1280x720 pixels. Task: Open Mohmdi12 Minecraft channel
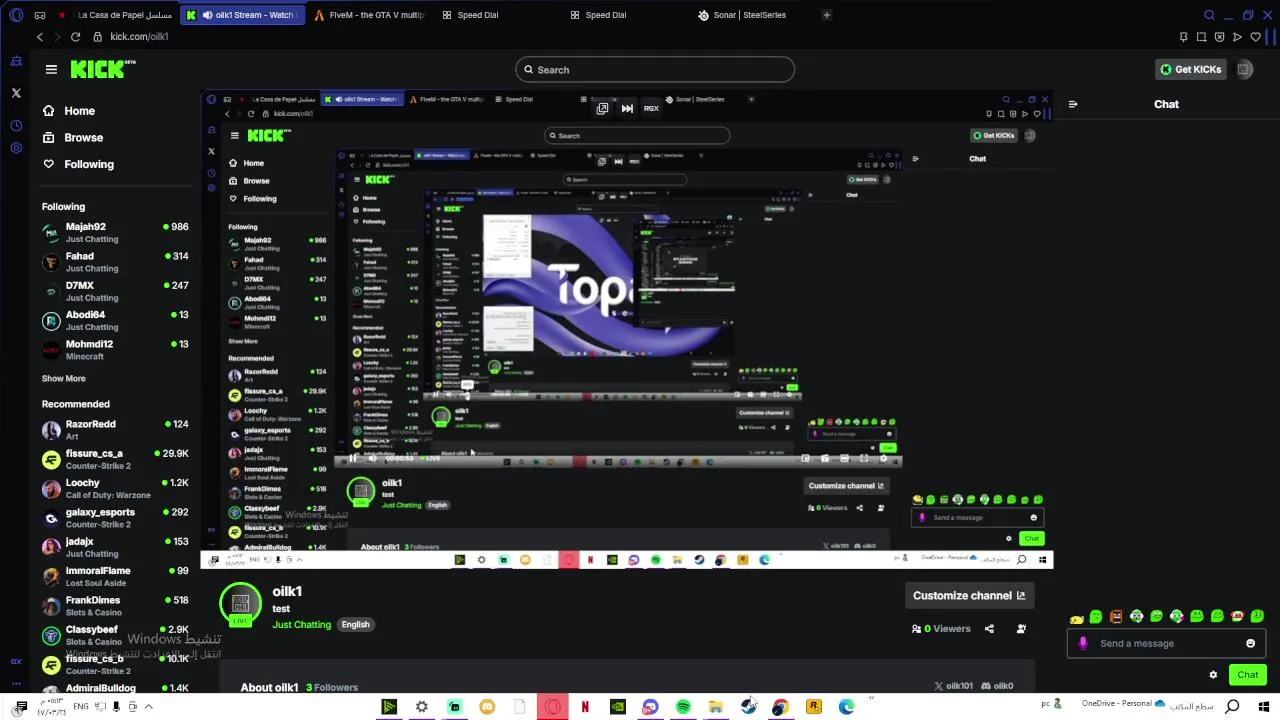coord(115,350)
